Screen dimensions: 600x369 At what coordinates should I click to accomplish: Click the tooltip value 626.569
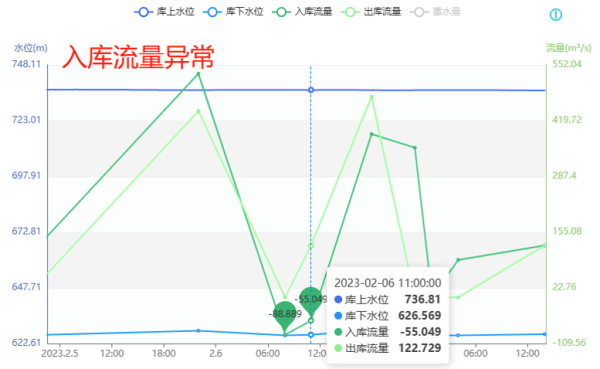(x=420, y=315)
